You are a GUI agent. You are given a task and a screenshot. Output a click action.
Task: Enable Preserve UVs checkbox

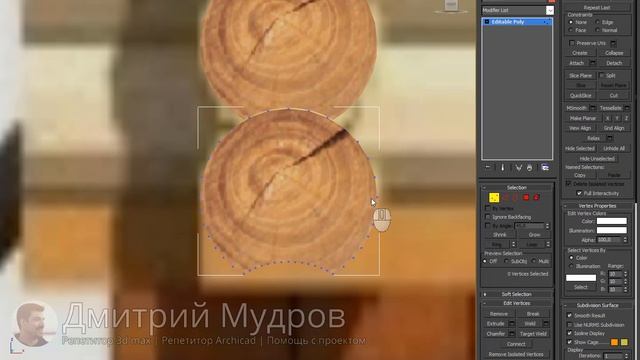572,43
